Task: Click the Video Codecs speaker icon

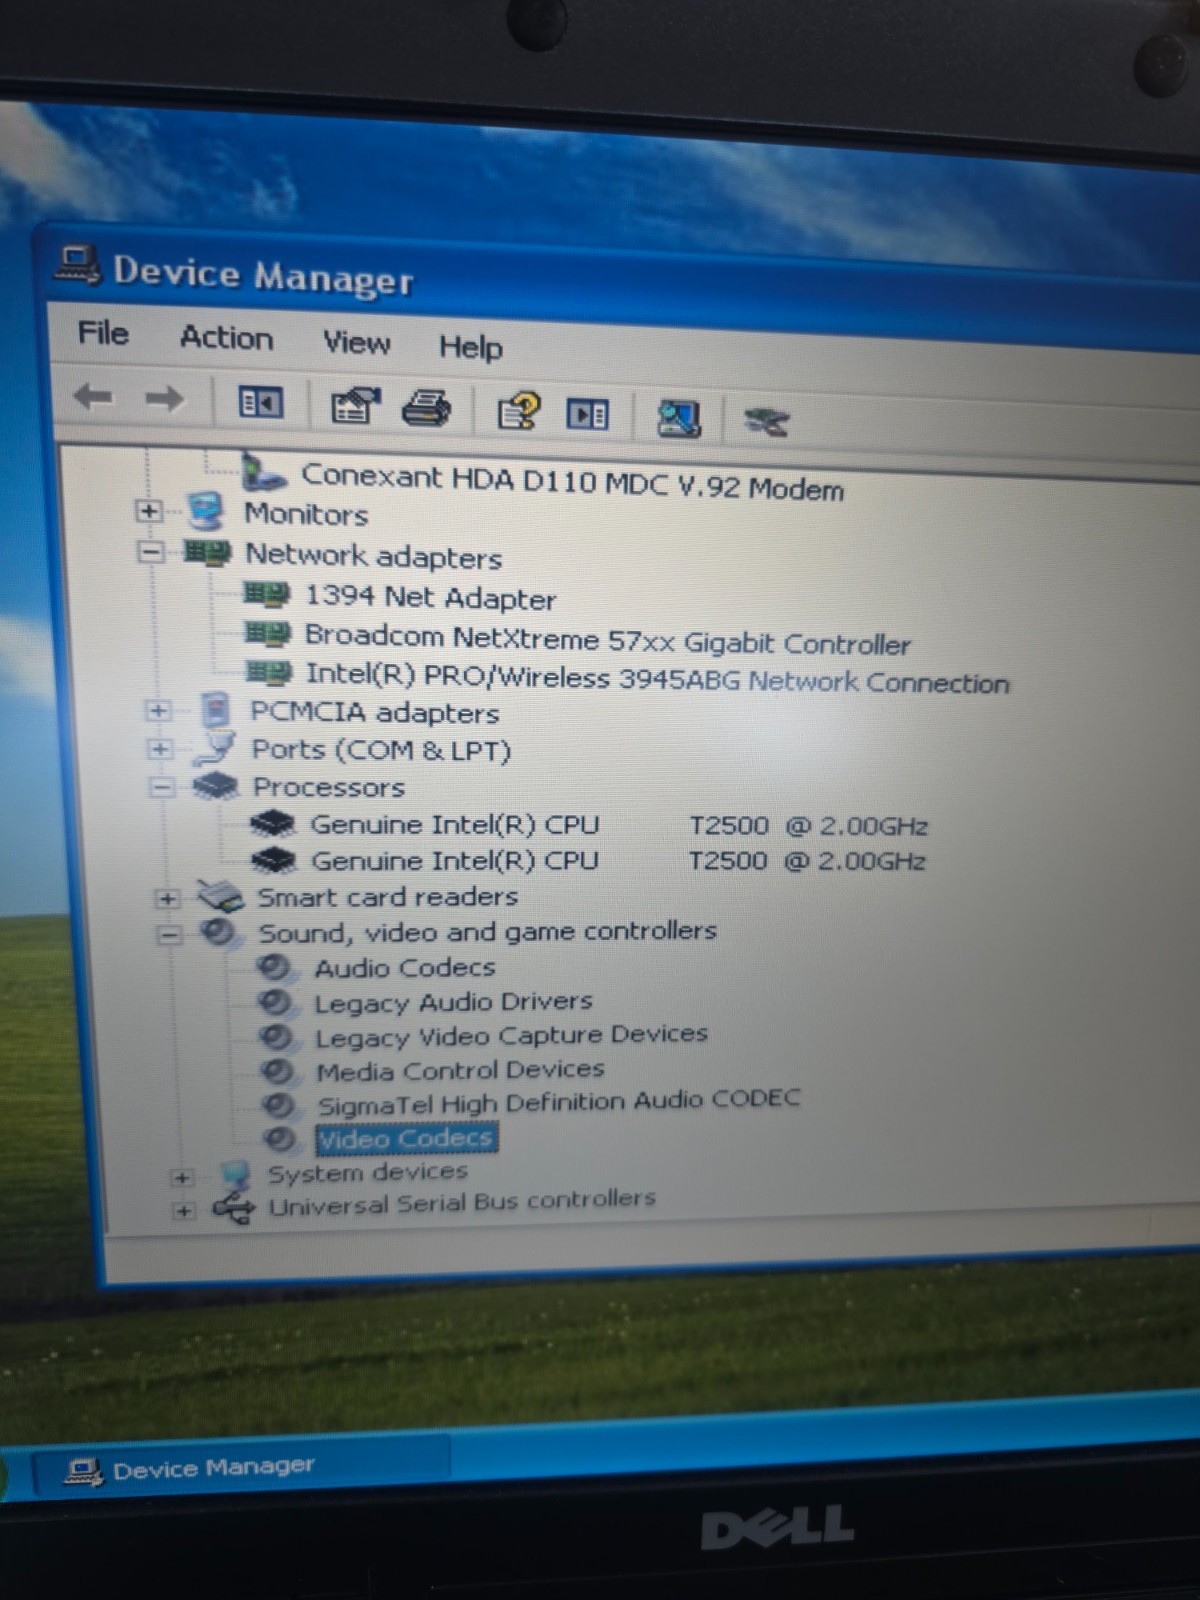Action: pyautogui.click(x=279, y=1138)
